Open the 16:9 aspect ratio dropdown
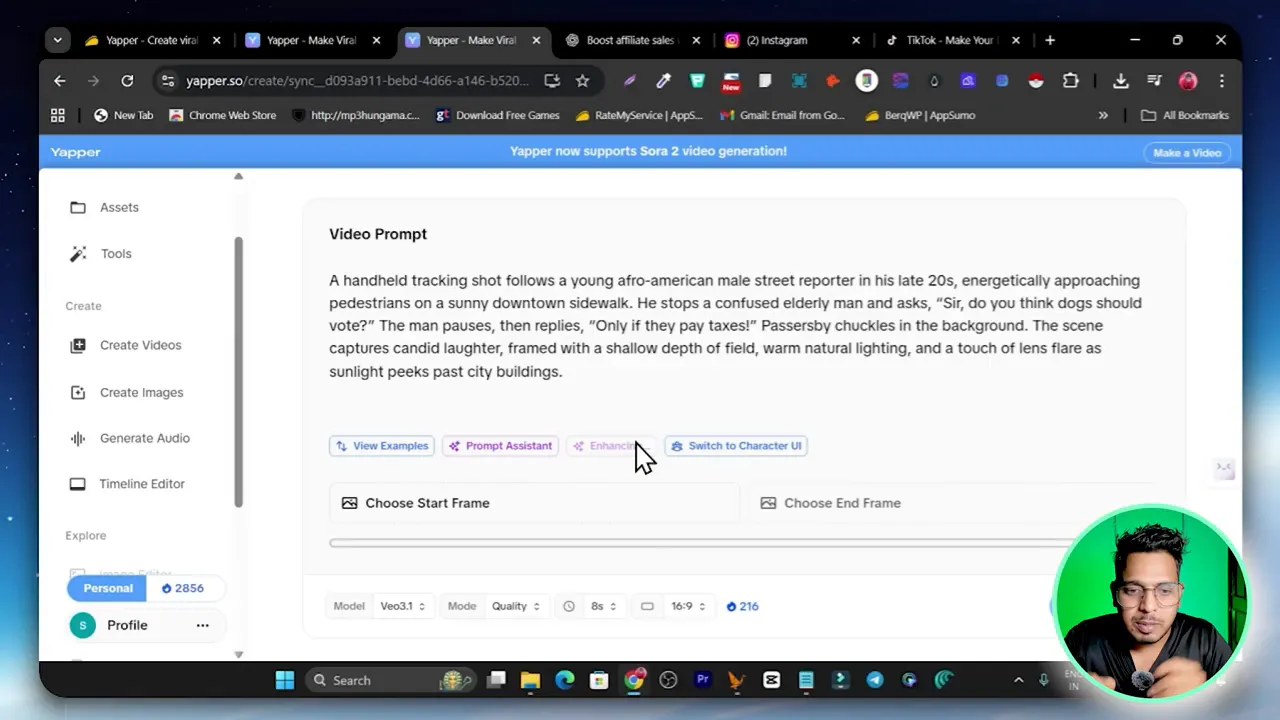This screenshot has height=720, width=1280. click(x=689, y=605)
